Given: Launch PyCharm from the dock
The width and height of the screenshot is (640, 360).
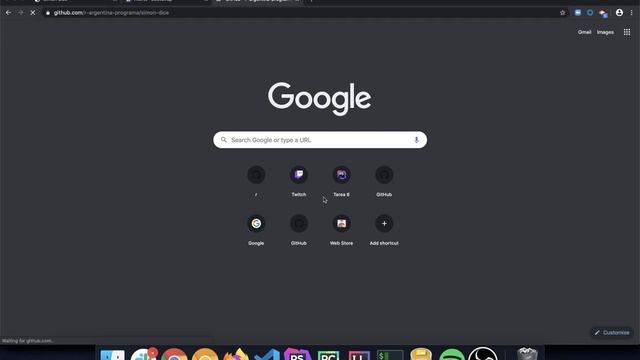Looking at the screenshot, I should click(329, 354).
